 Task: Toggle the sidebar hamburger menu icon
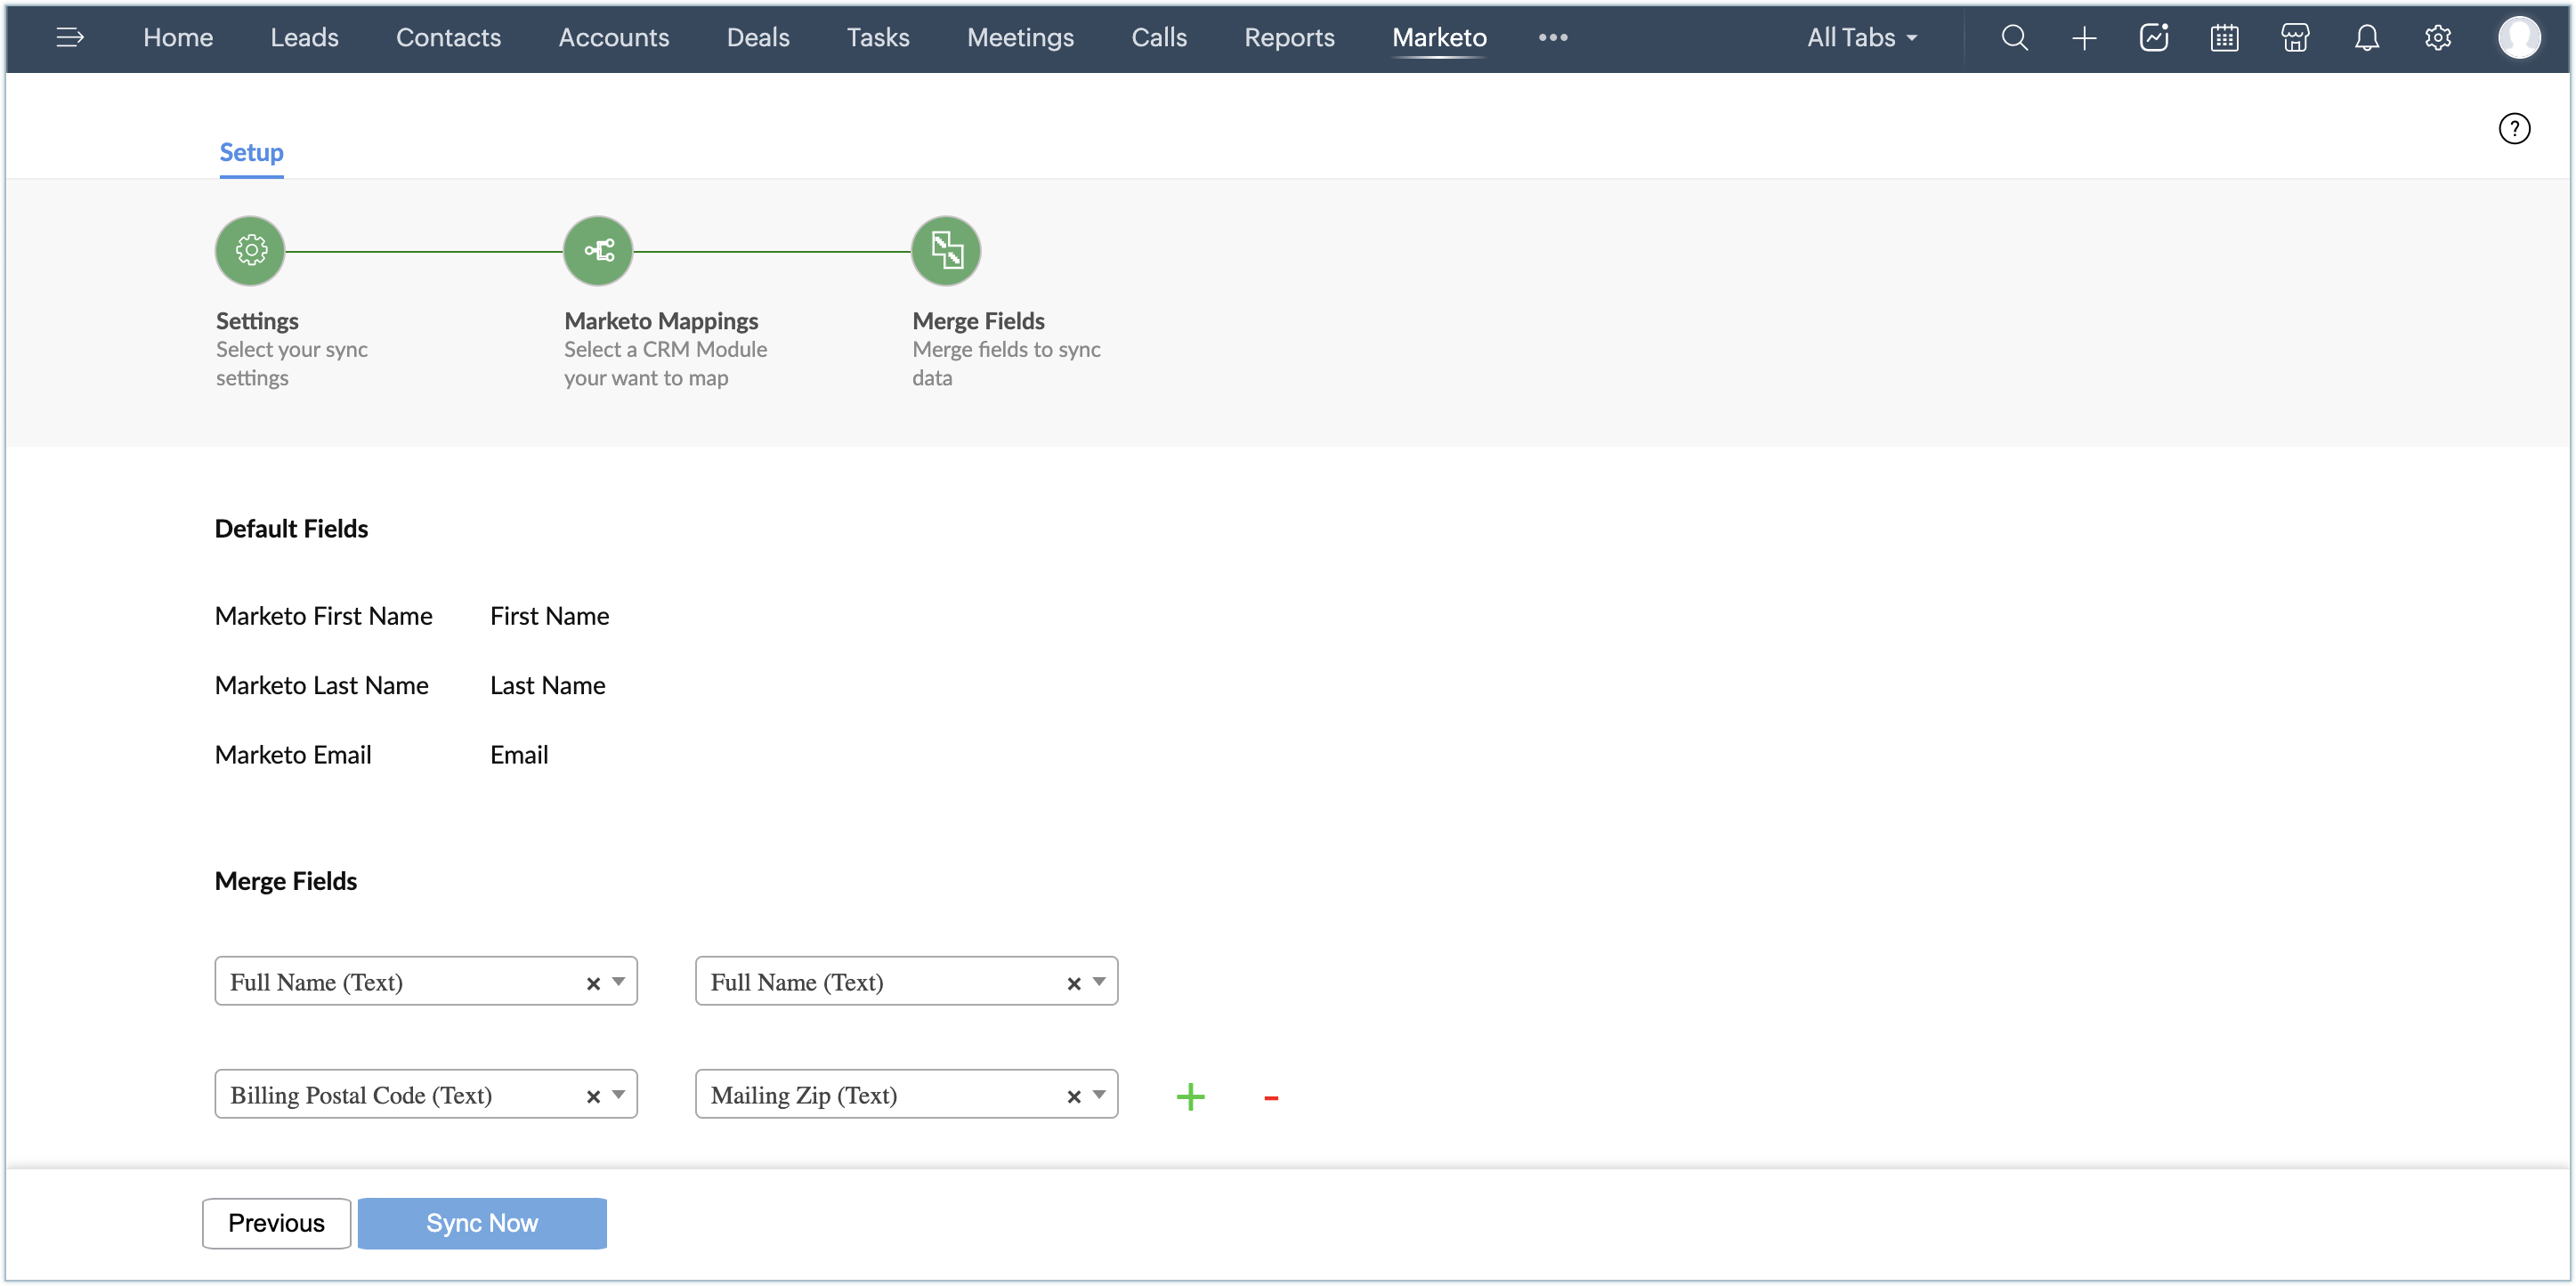[69, 38]
